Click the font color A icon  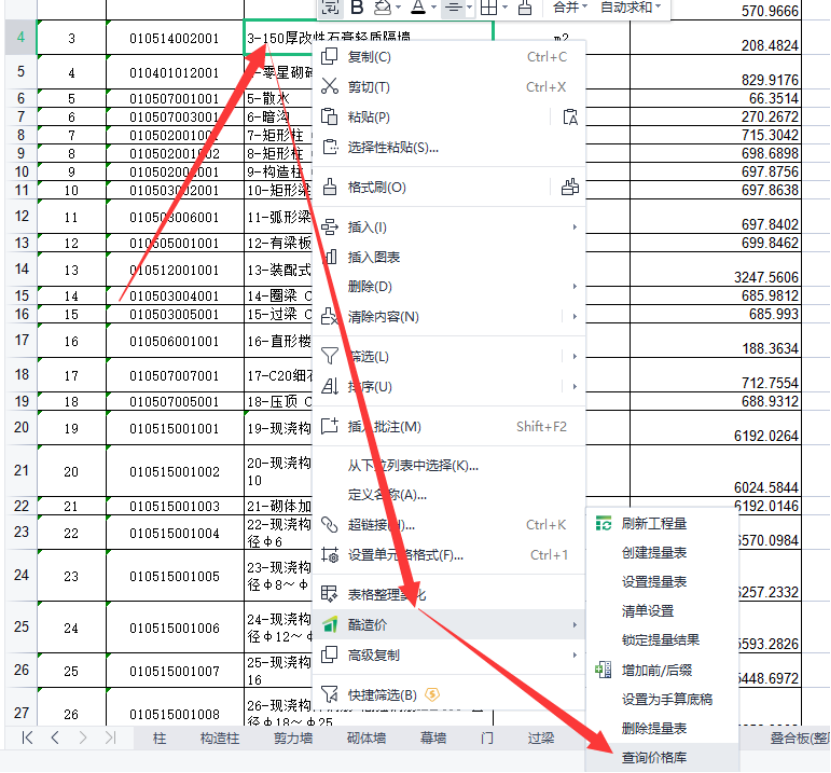point(418,8)
